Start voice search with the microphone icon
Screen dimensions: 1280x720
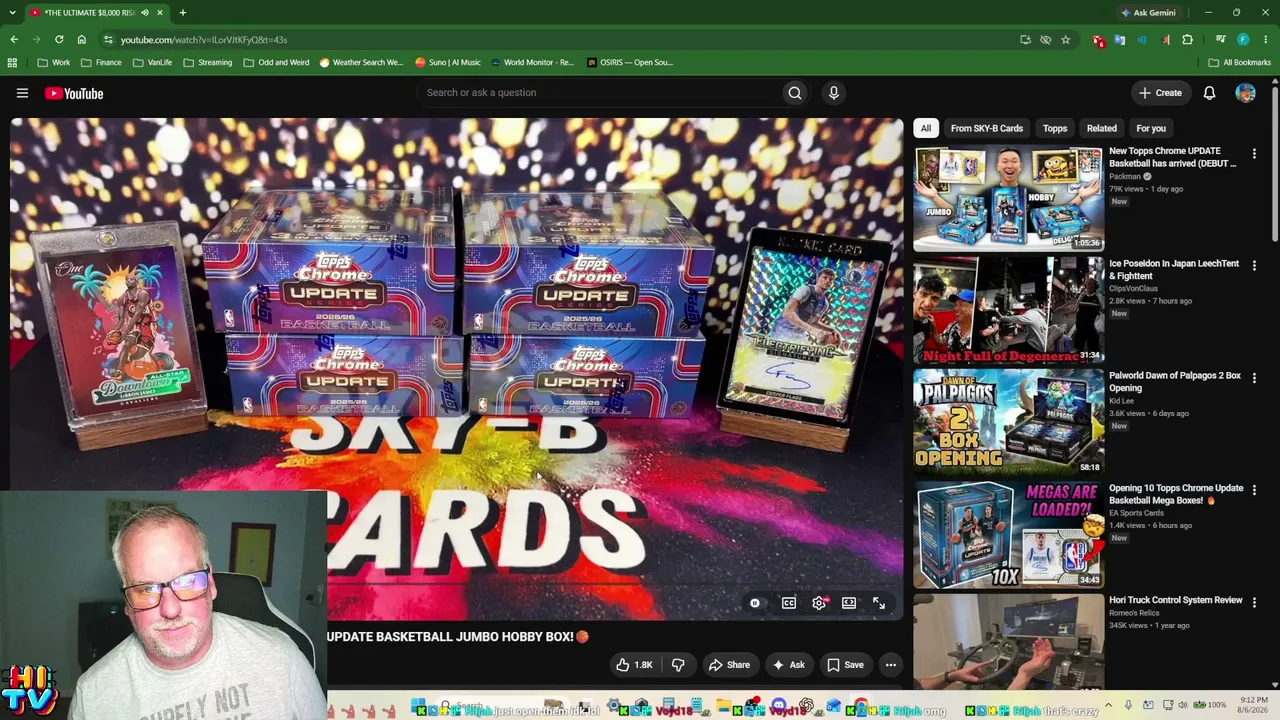tap(833, 93)
